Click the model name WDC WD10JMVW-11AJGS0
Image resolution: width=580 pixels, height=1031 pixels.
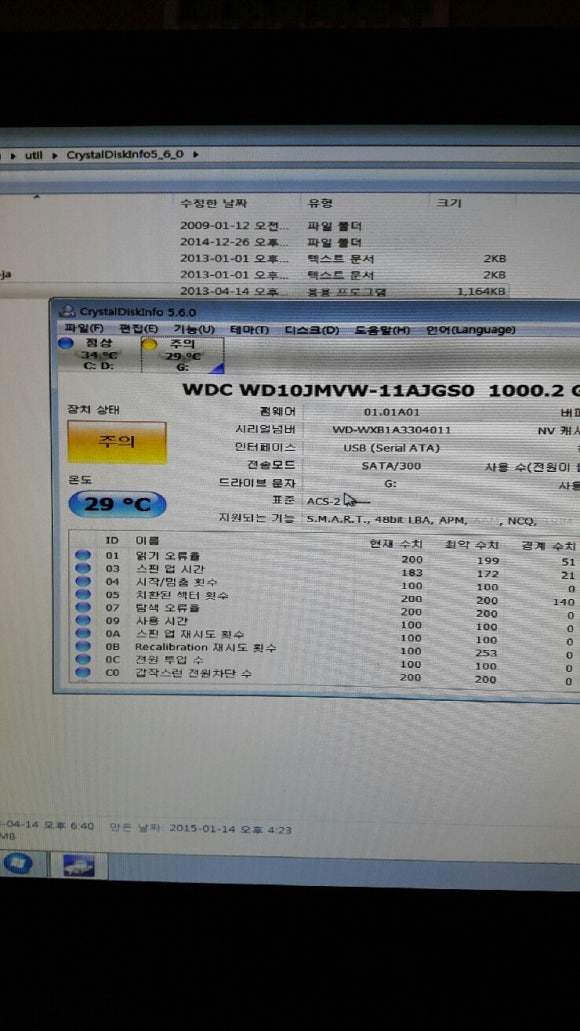click(x=328, y=389)
